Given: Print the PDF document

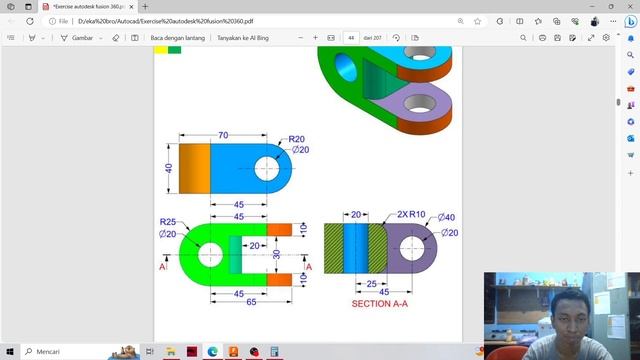Looking at the screenshot, I should (542, 38).
